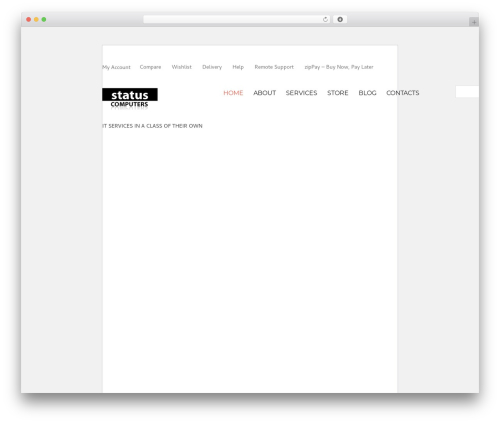Open the Remote Support link
500x423 pixels.
tap(274, 67)
